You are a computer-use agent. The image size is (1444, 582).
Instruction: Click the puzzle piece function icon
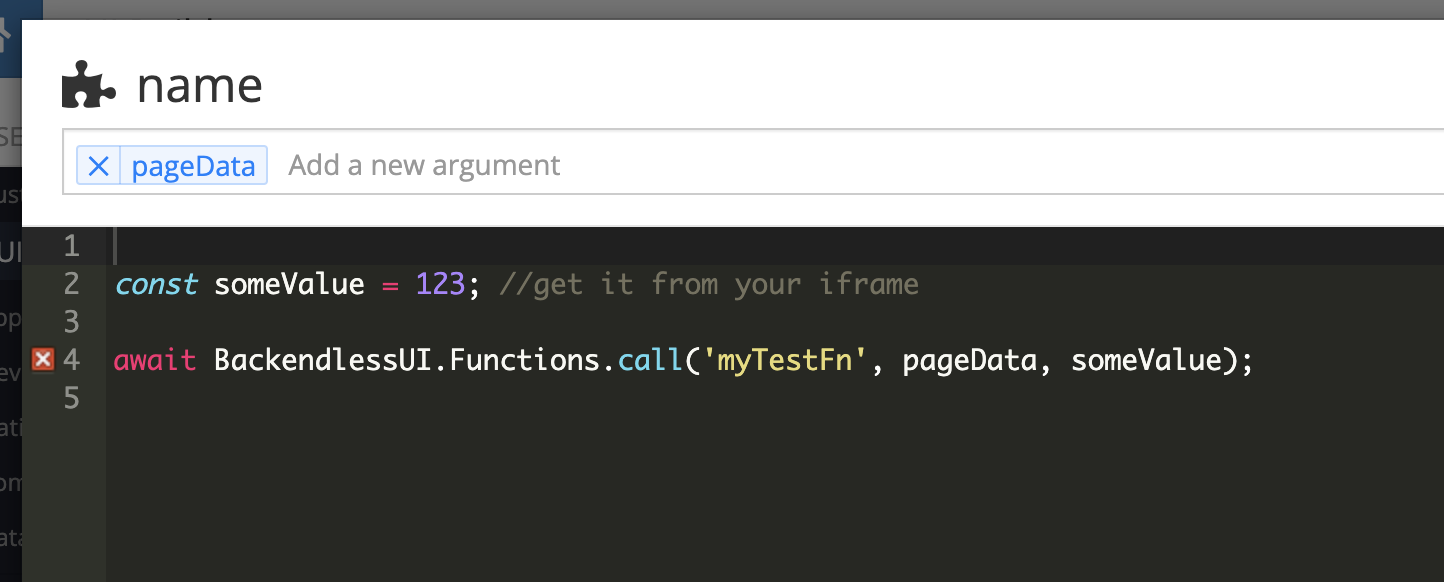point(90,85)
